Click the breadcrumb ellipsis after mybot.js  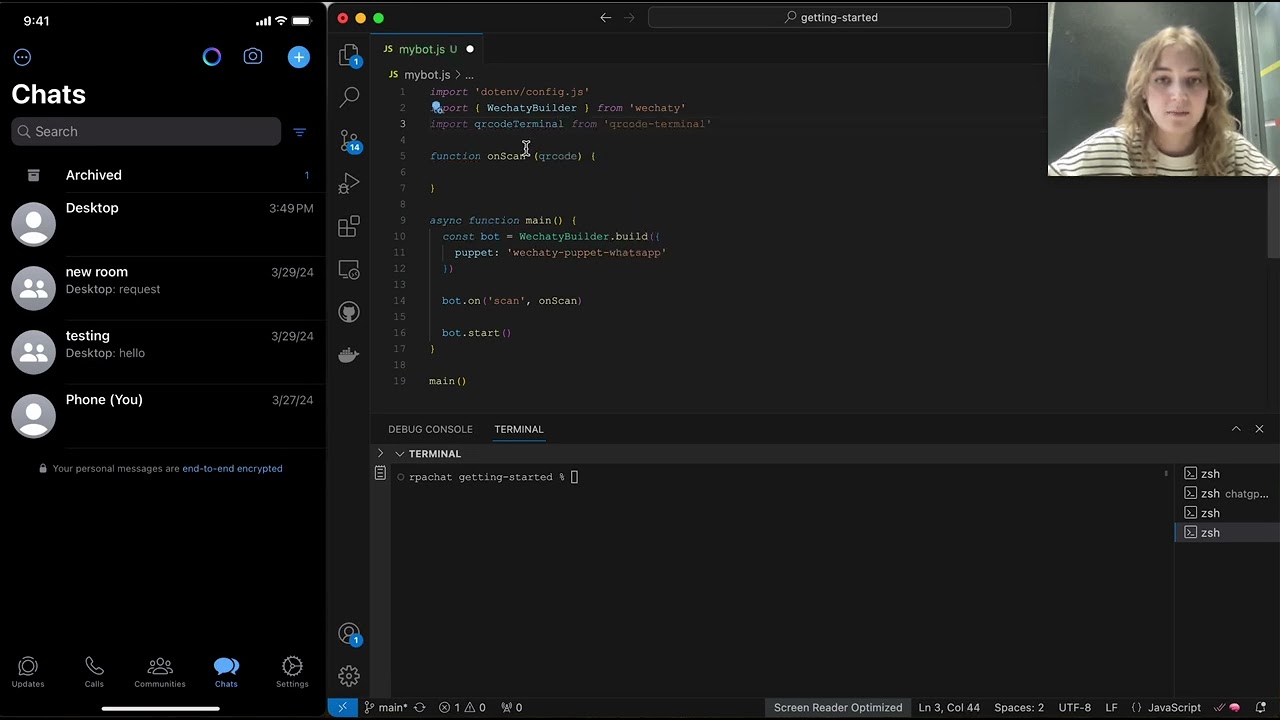click(x=469, y=75)
